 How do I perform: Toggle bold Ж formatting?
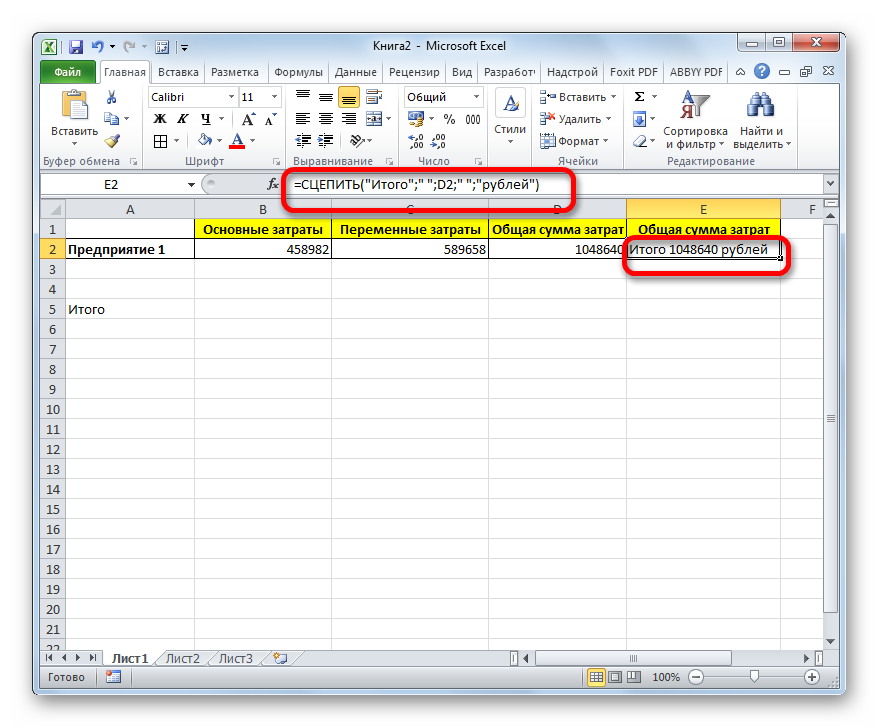(159, 119)
